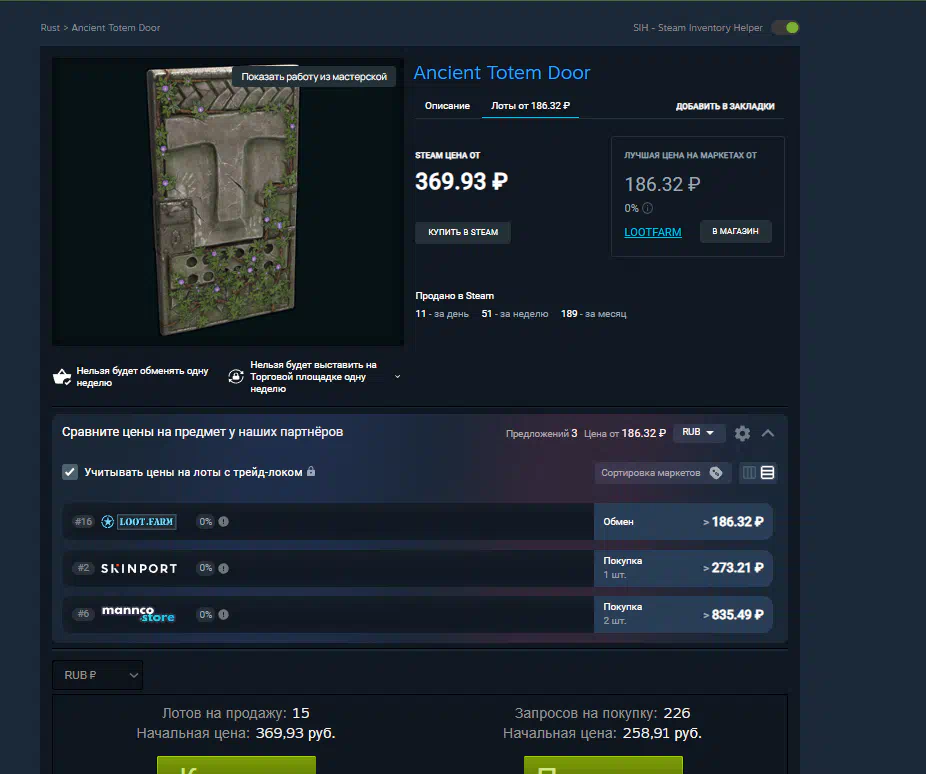
Task: Add item to bookmarks with ДОБАВИТЬ В ЗАКЛАДКИ
Action: click(725, 106)
